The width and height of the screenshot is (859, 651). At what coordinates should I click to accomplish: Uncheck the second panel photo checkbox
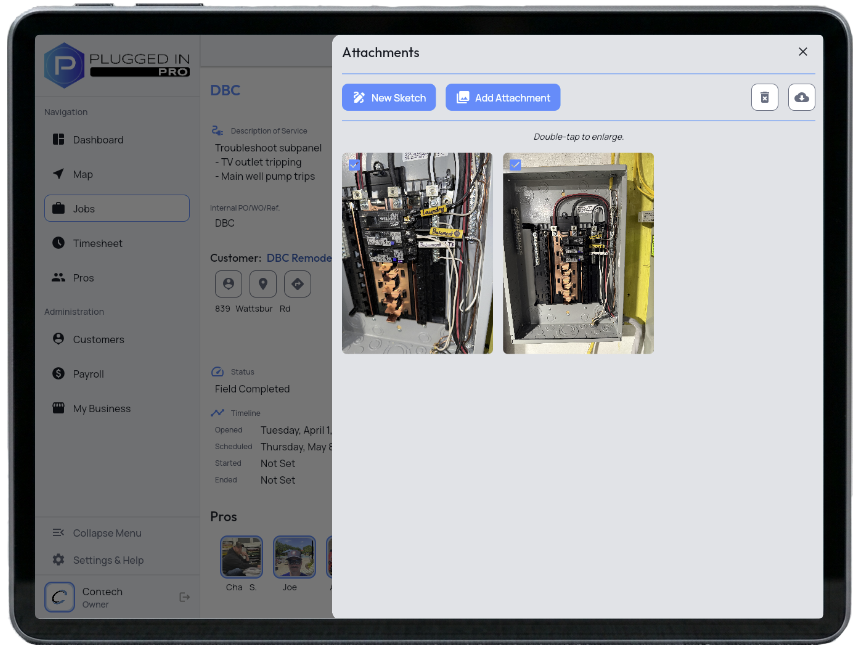515,165
